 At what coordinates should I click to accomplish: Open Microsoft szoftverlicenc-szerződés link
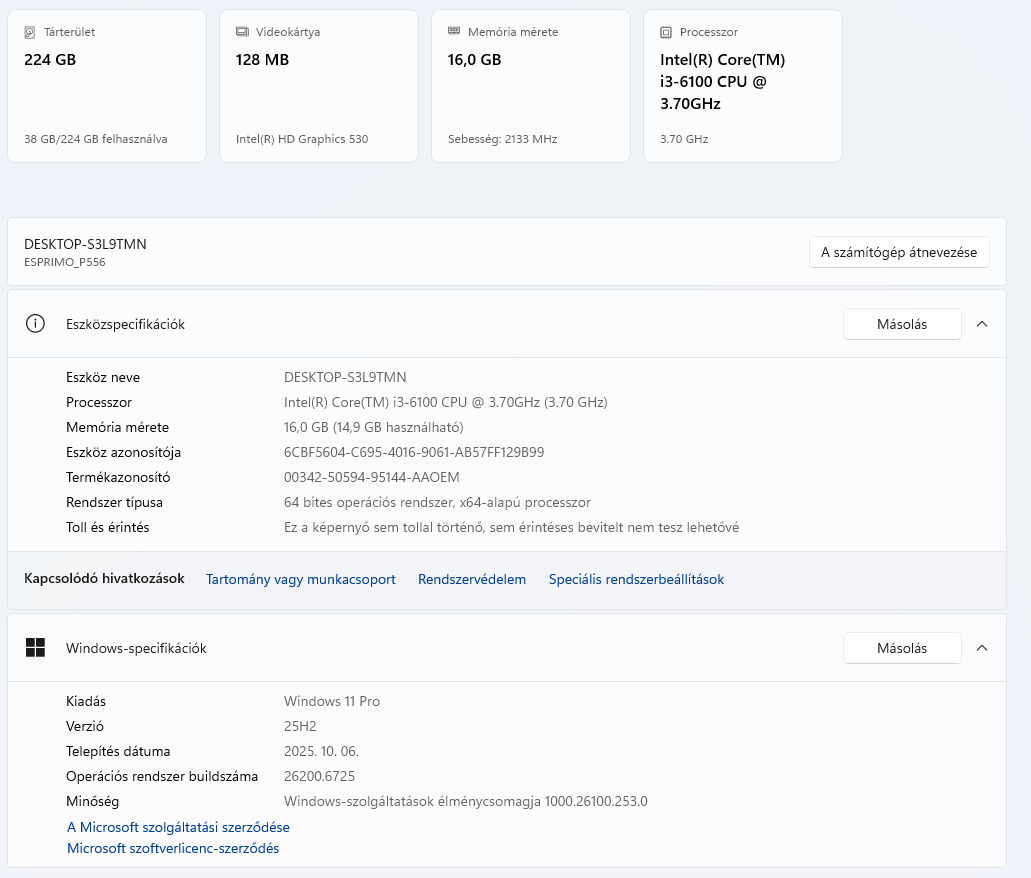click(173, 848)
